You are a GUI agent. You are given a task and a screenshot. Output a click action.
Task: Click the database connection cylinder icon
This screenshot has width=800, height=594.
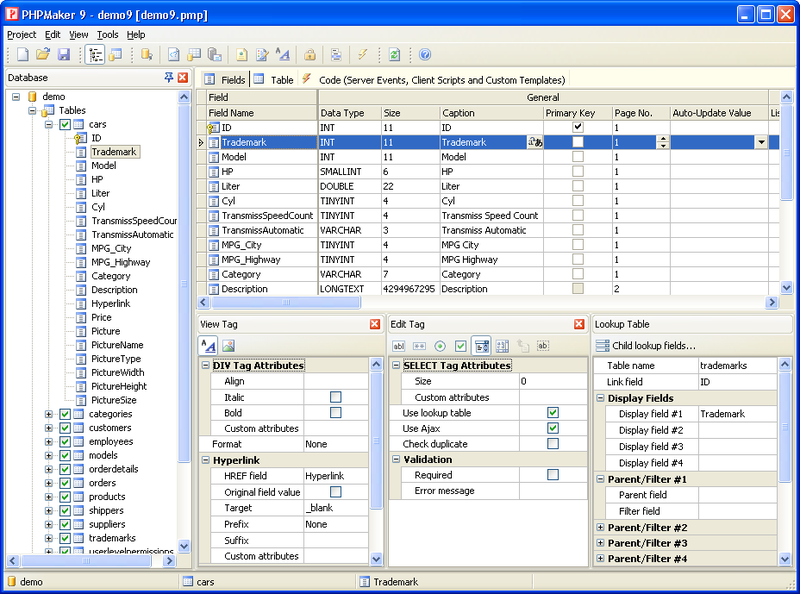147,54
